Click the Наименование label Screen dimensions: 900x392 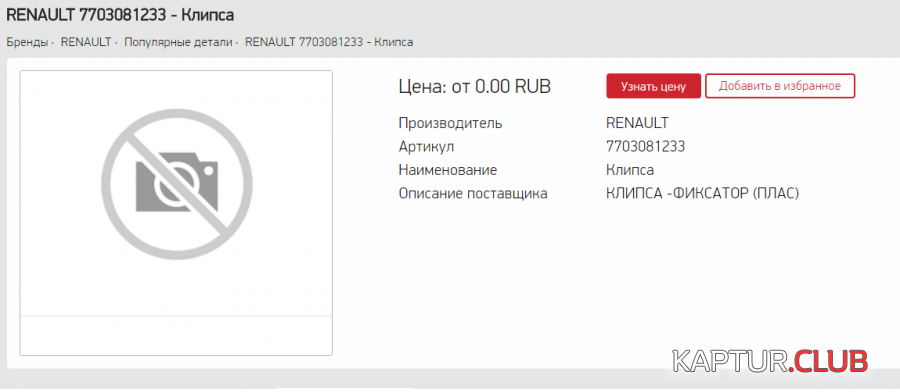tap(448, 170)
